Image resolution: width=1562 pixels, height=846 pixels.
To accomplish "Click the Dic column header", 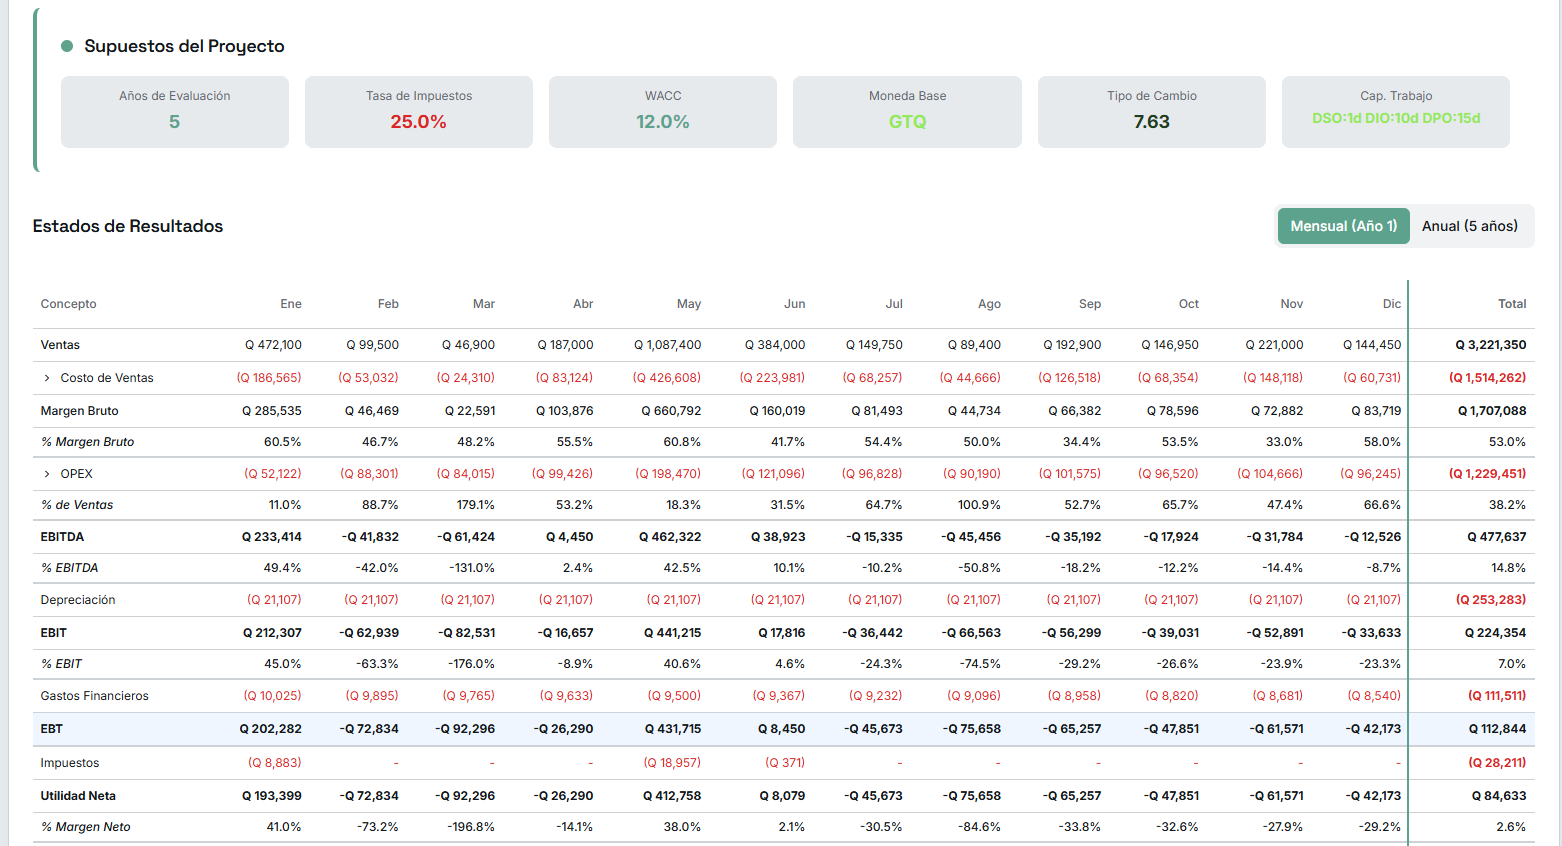I will (x=1392, y=304).
